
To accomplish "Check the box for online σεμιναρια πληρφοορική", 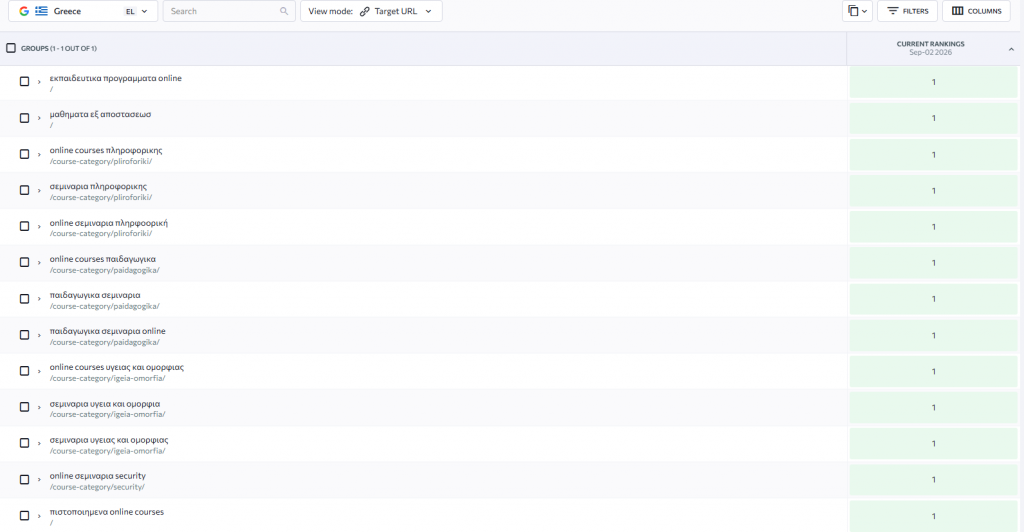I will point(24,226).
